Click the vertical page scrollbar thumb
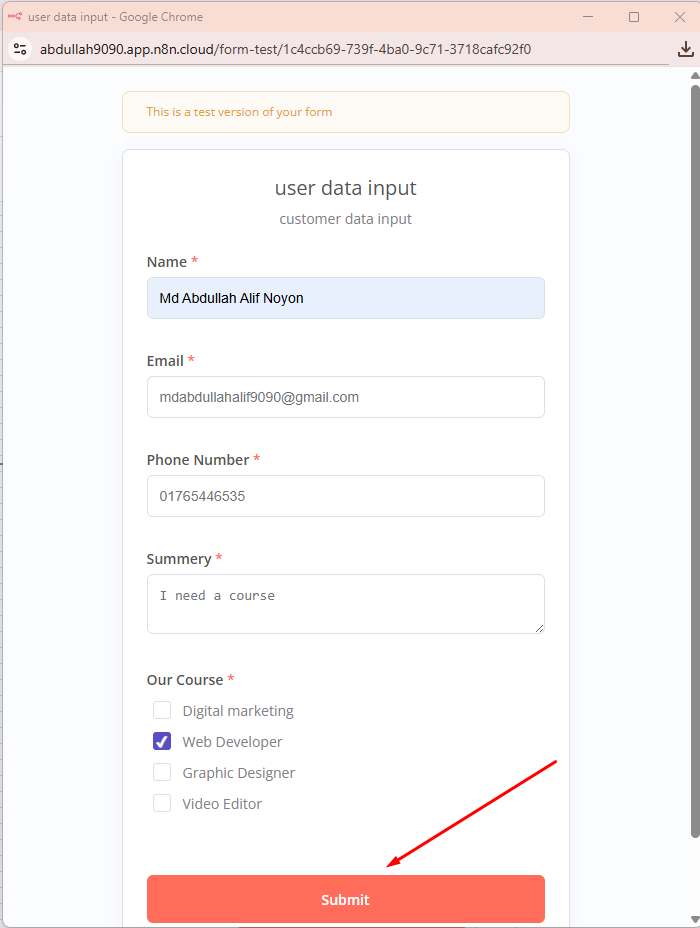This screenshot has width=700, height=928. [x=695, y=460]
